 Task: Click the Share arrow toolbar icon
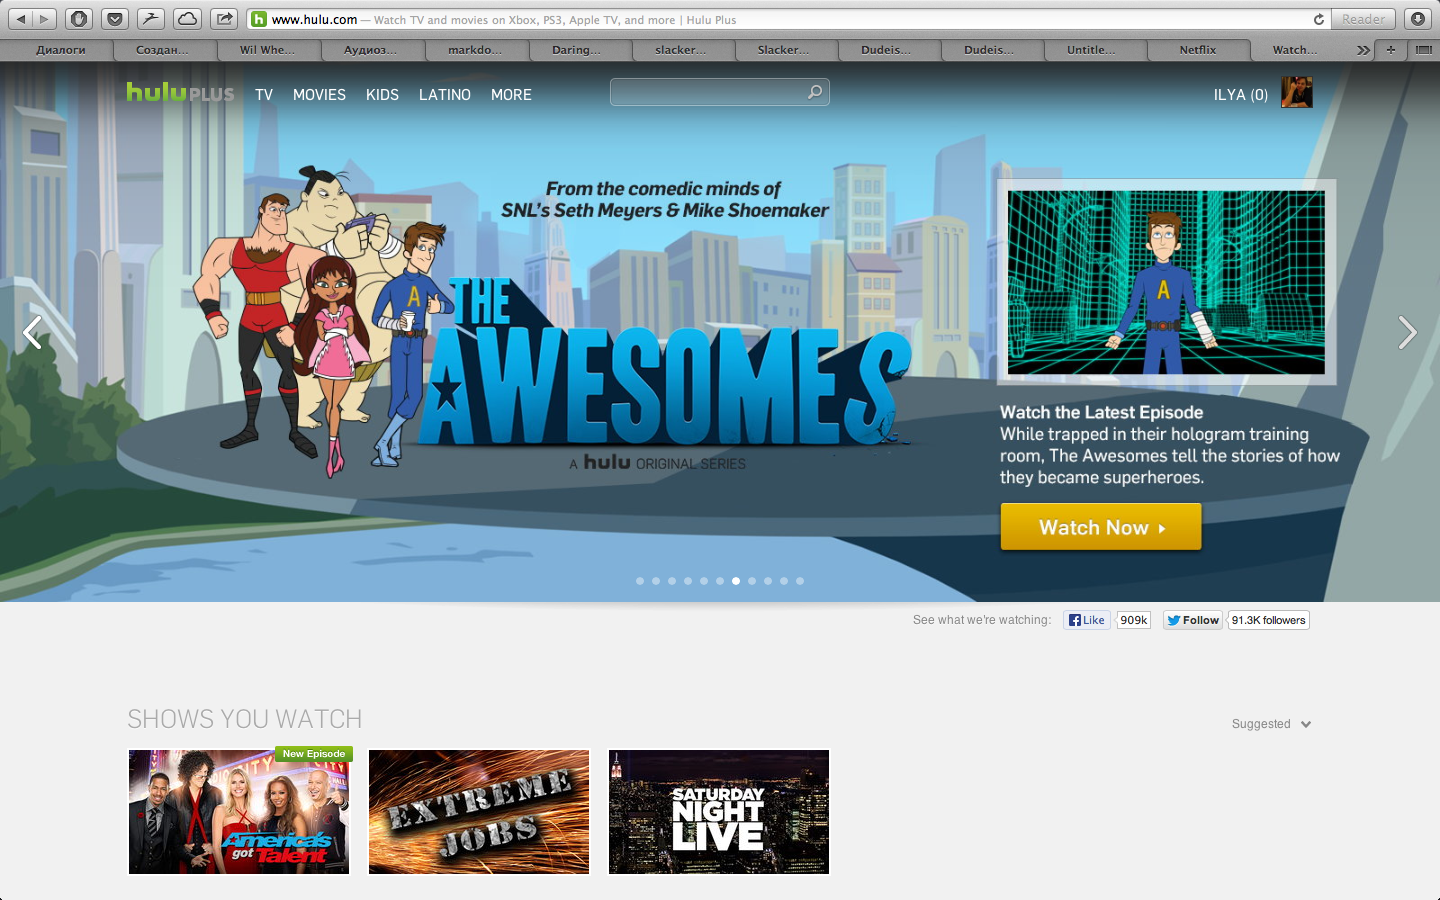224,19
